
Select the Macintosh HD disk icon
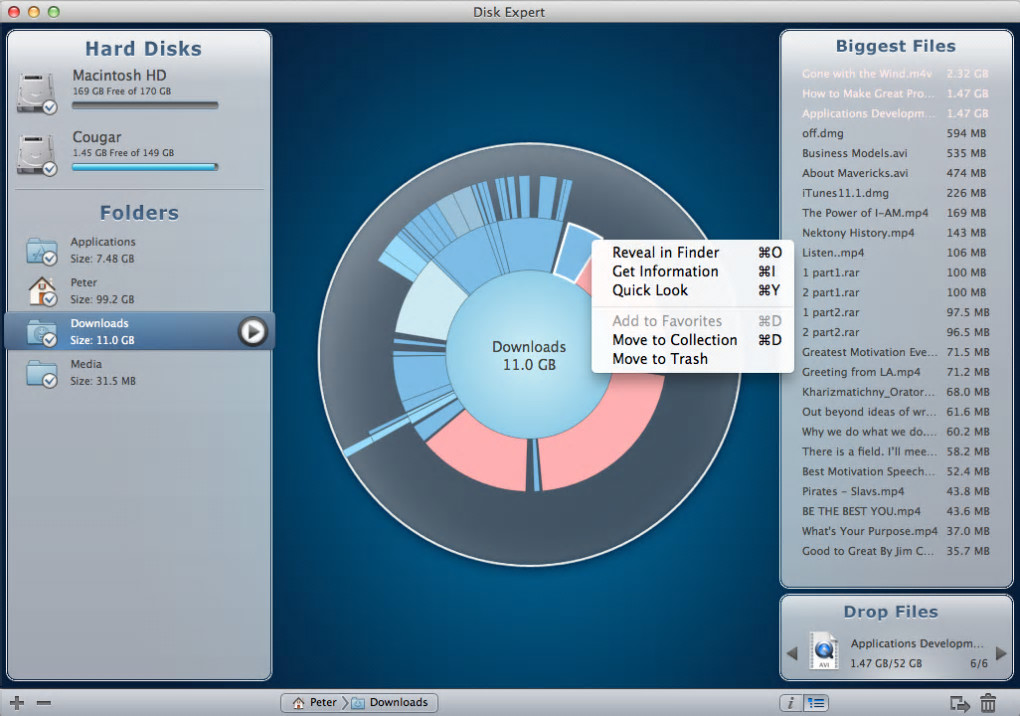36,93
